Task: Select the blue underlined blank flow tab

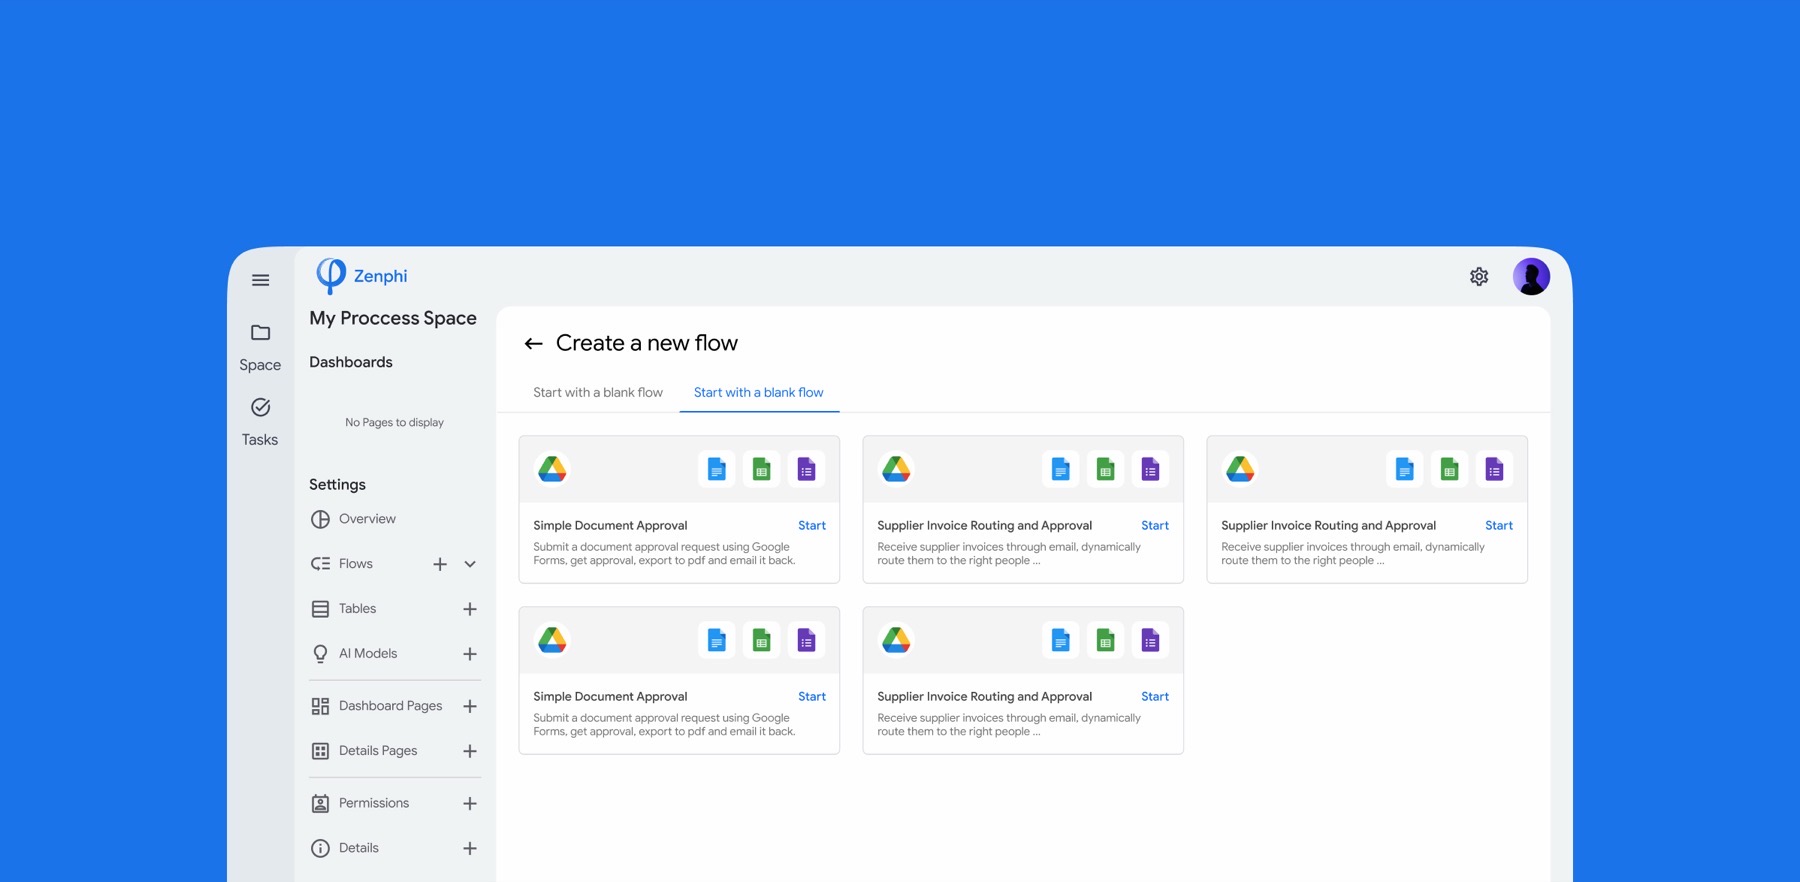Action: click(759, 392)
